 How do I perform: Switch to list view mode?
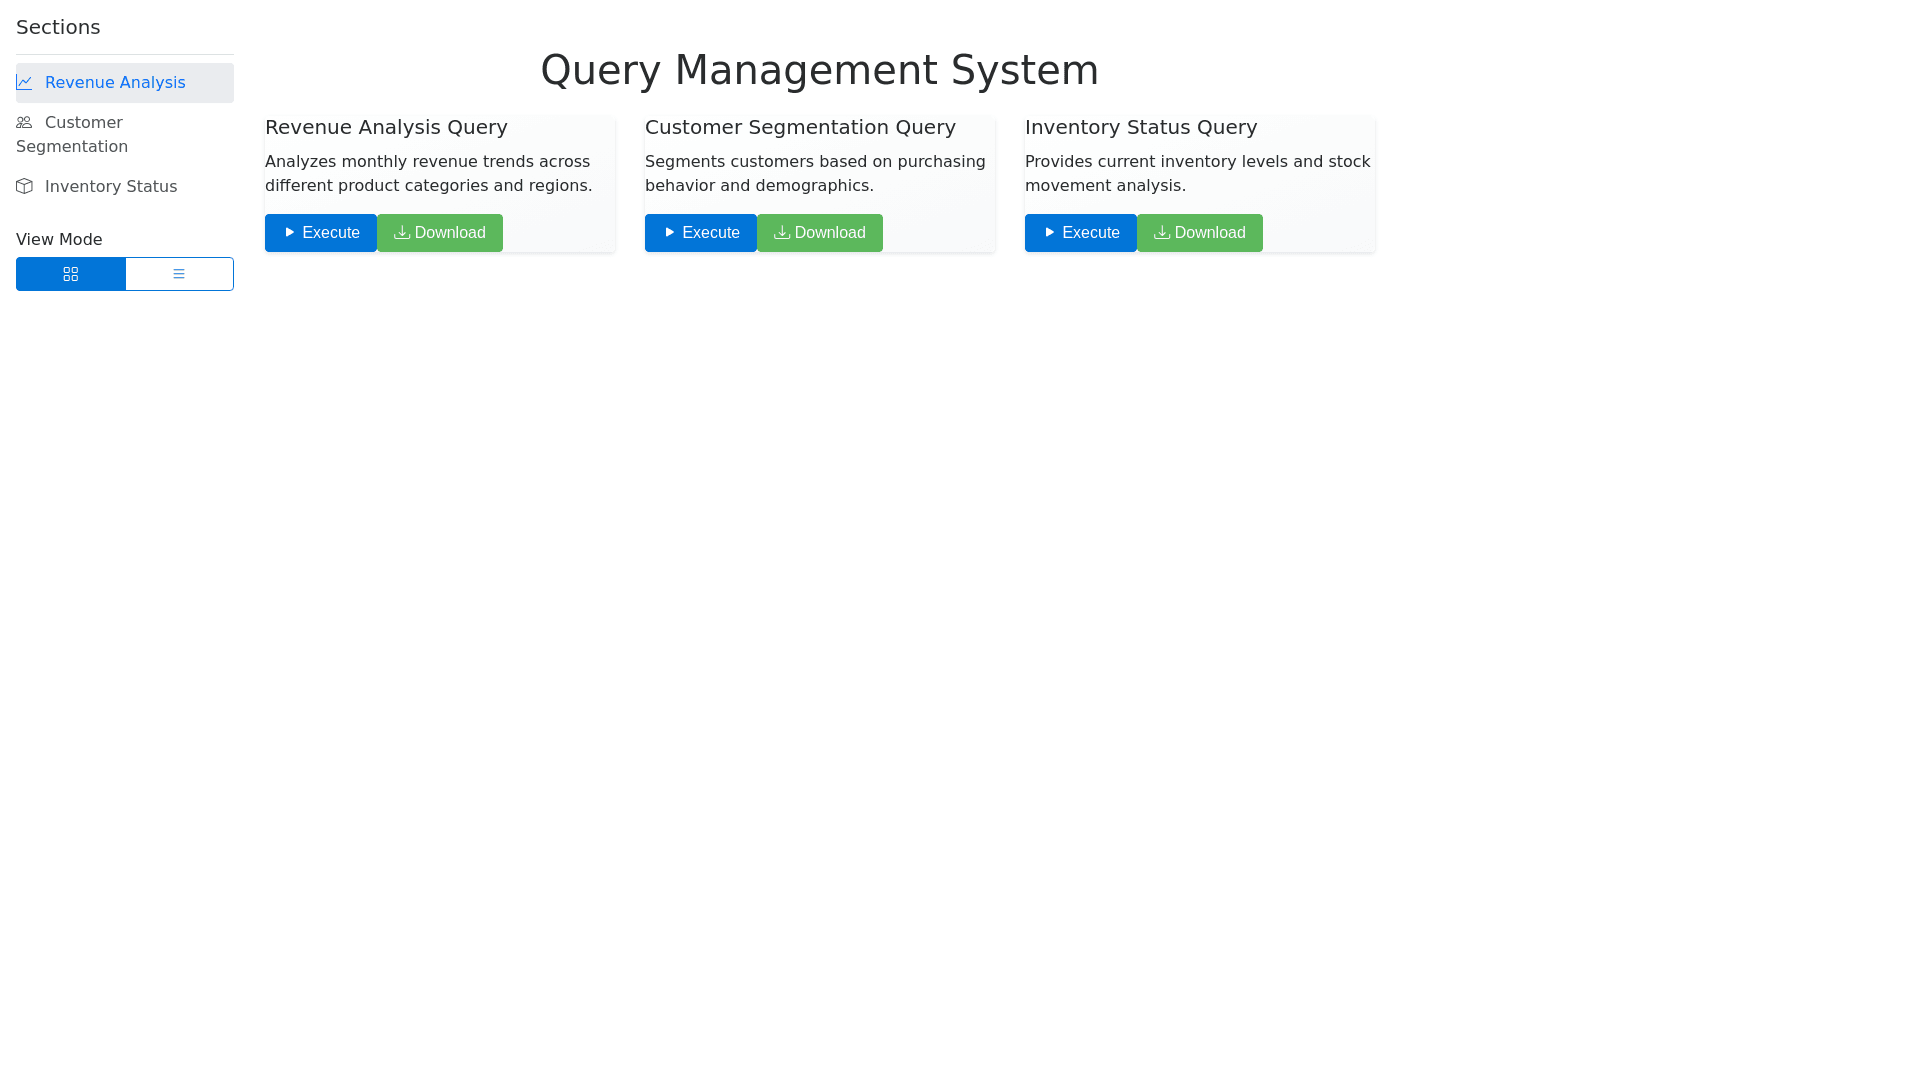click(179, 274)
